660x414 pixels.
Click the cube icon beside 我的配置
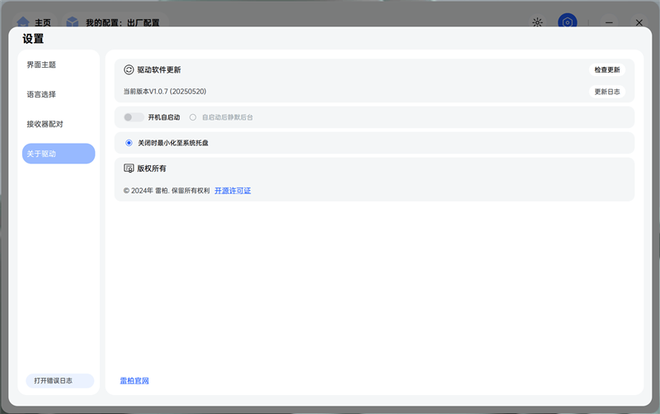tap(72, 21)
